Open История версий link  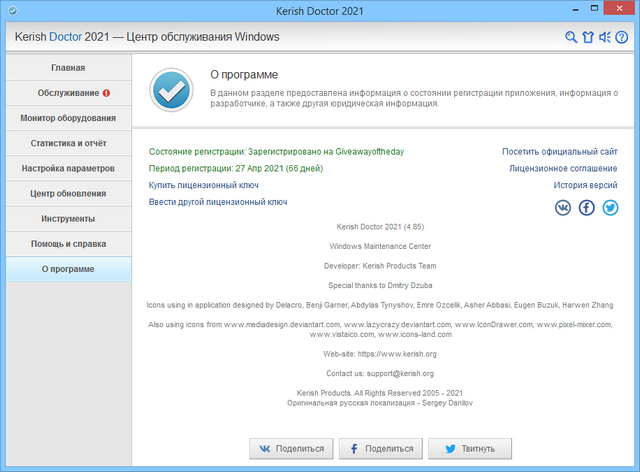pyautogui.click(x=585, y=185)
